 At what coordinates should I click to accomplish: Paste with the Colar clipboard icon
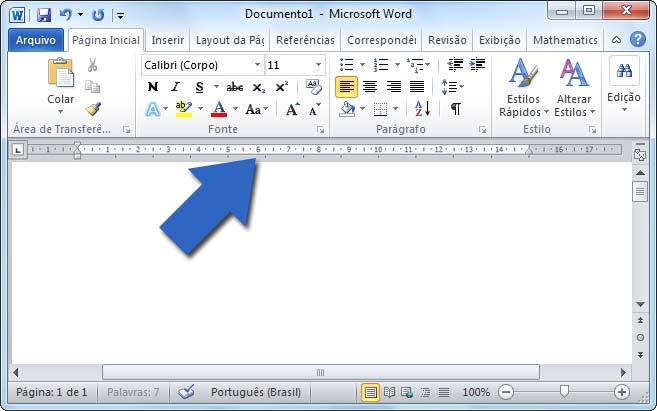pos(61,73)
